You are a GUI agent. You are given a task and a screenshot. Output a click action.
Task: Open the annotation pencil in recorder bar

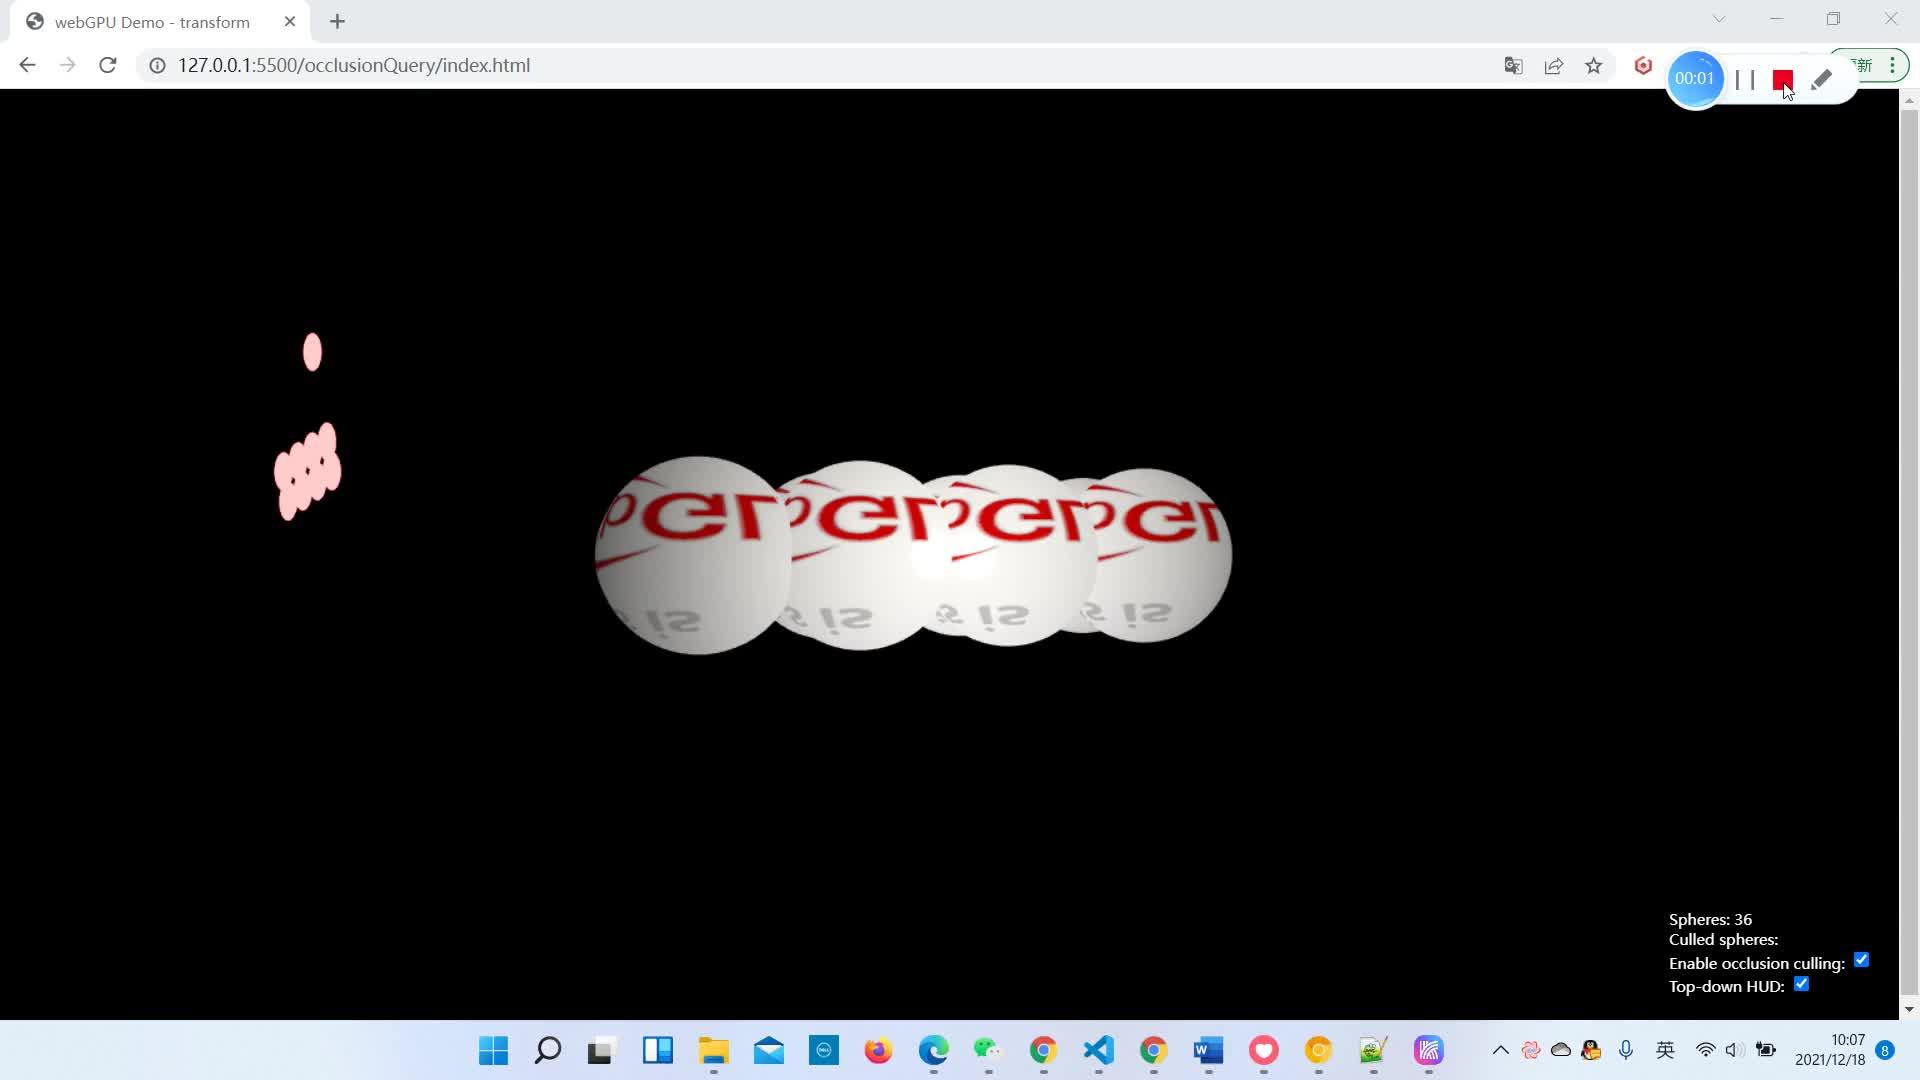(x=1821, y=80)
